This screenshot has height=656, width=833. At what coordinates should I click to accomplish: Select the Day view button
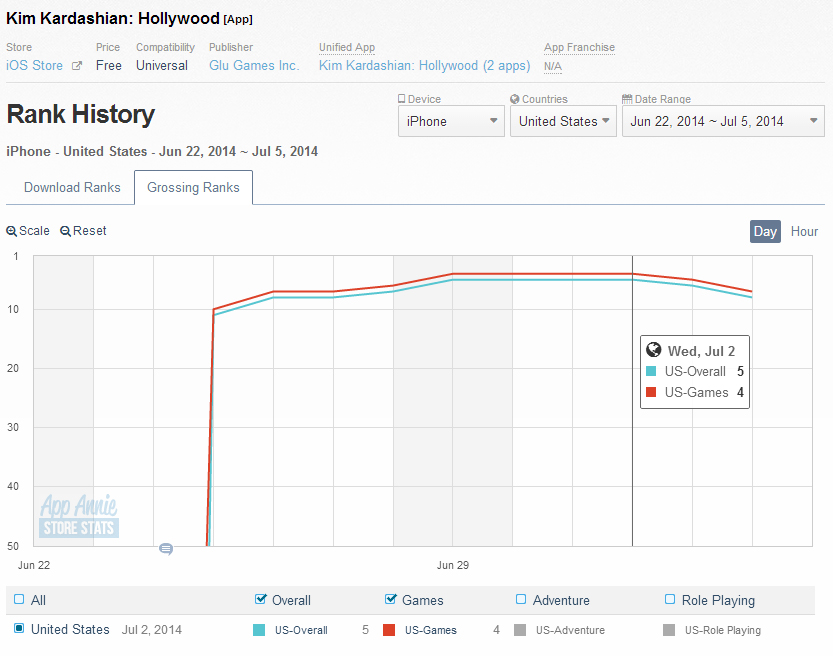pos(765,232)
